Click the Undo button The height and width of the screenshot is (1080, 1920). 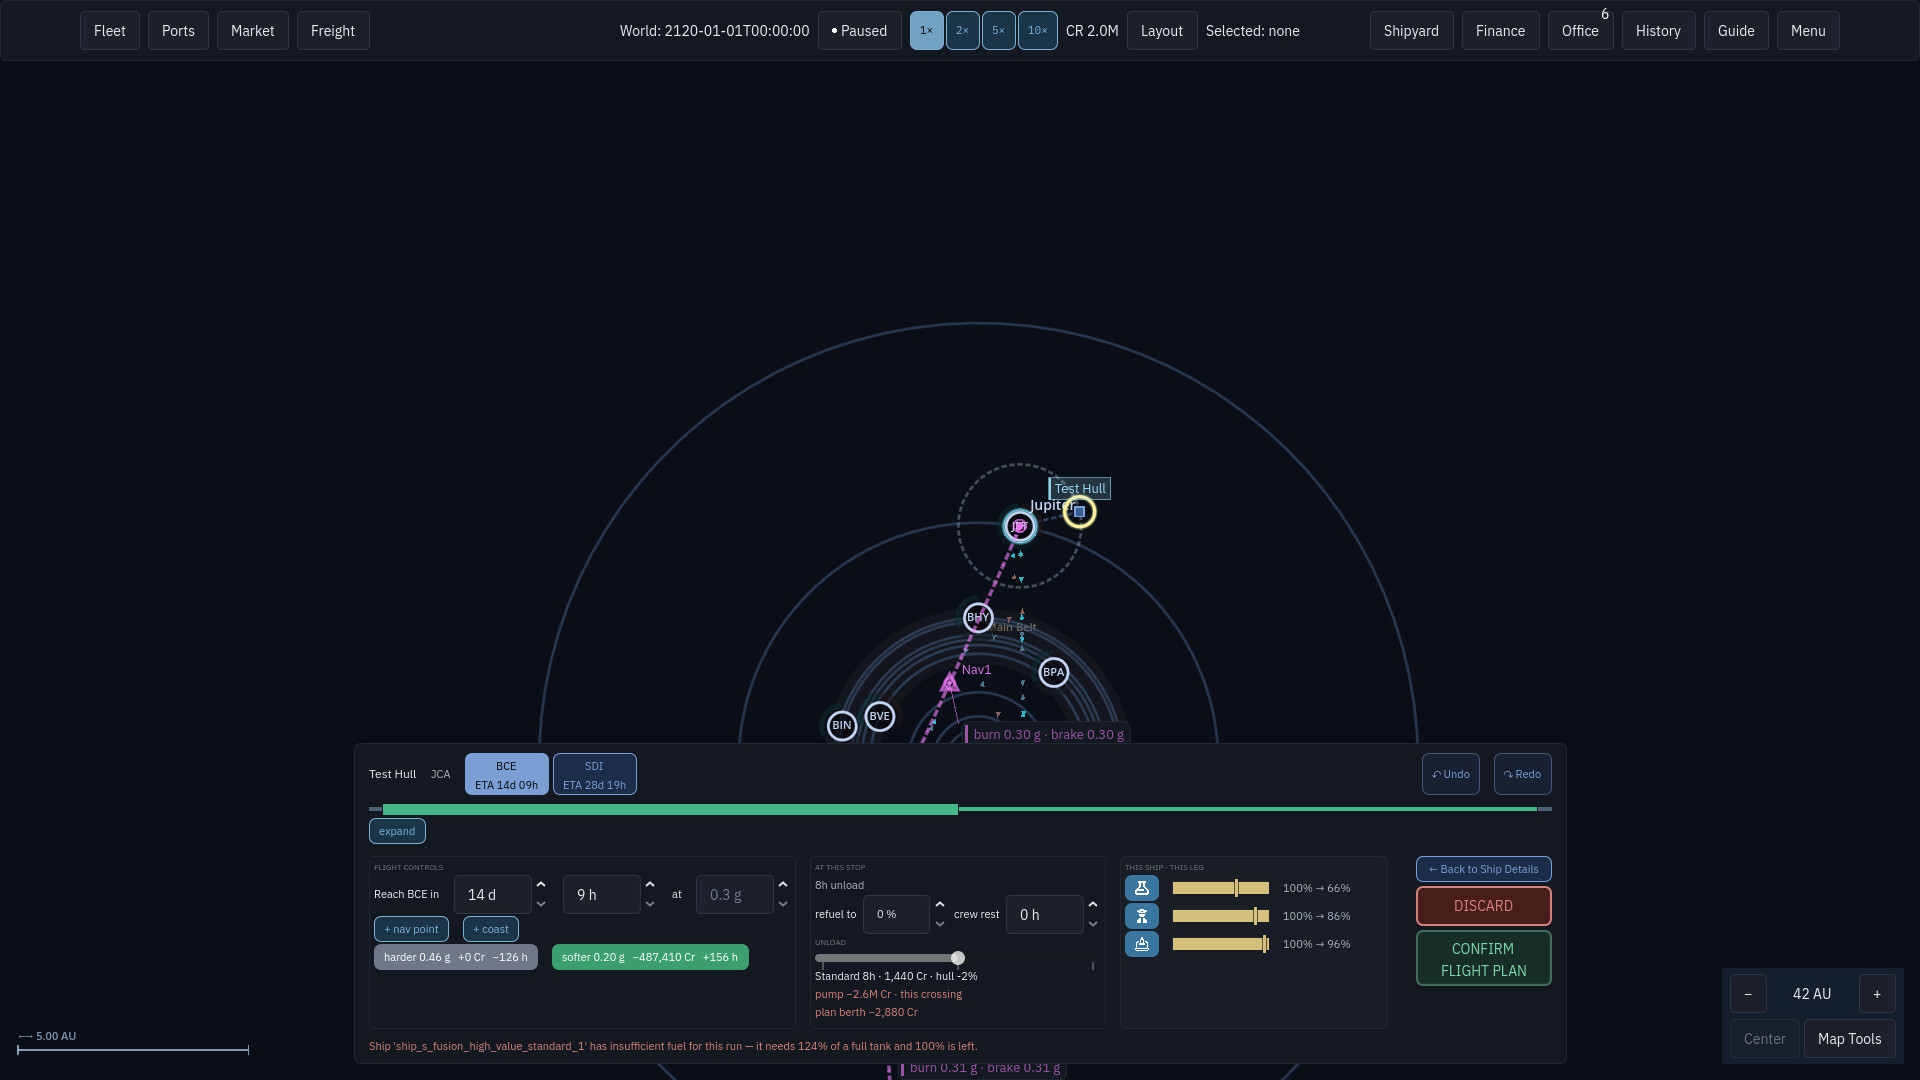[x=1450, y=774]
